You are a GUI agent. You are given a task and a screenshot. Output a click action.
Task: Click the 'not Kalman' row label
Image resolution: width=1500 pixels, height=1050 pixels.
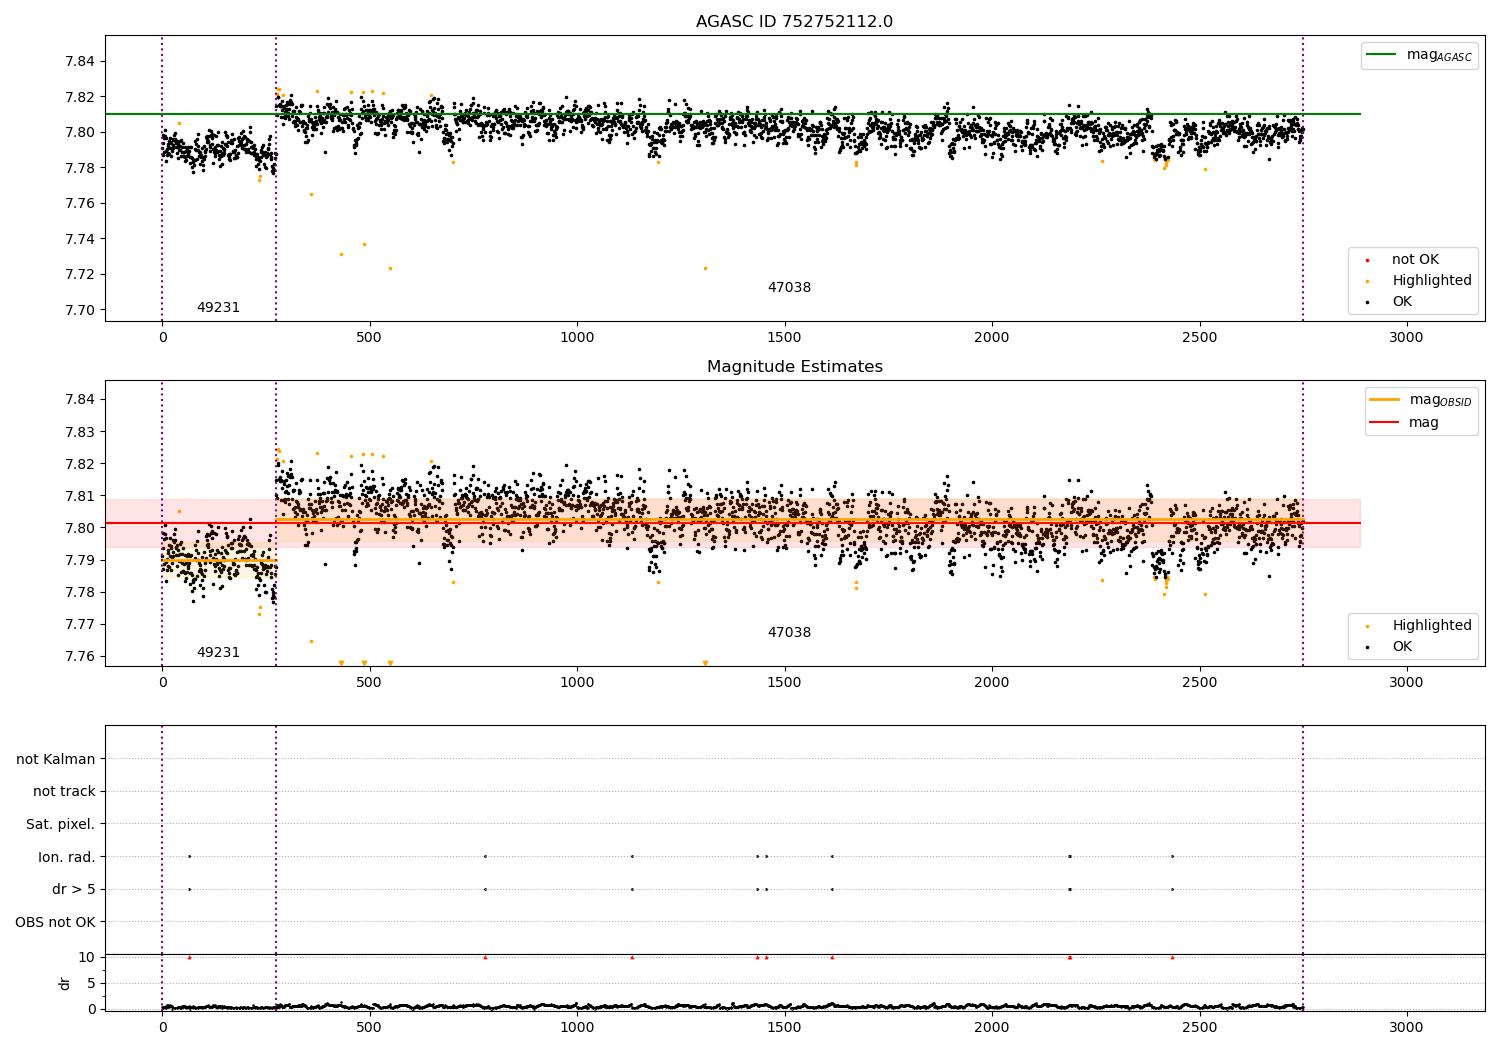(x=55, y=759)
